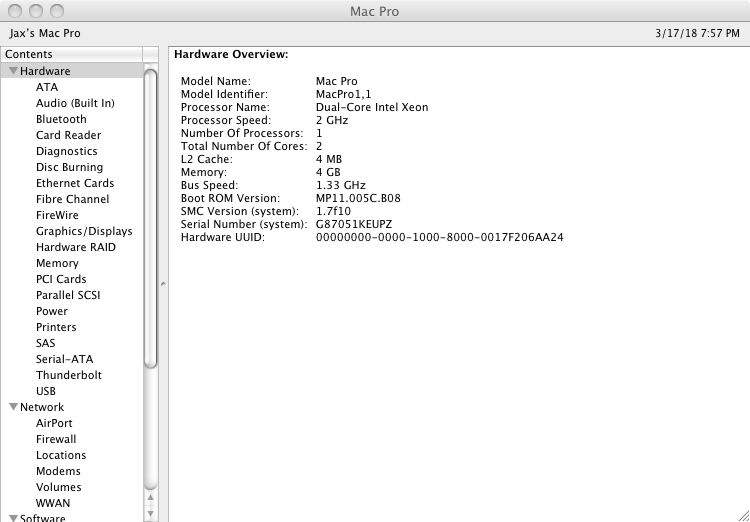This screenshot has height=522, width=750.
Task: Show Graphics/Displays information
Action: tap(84, 231)
